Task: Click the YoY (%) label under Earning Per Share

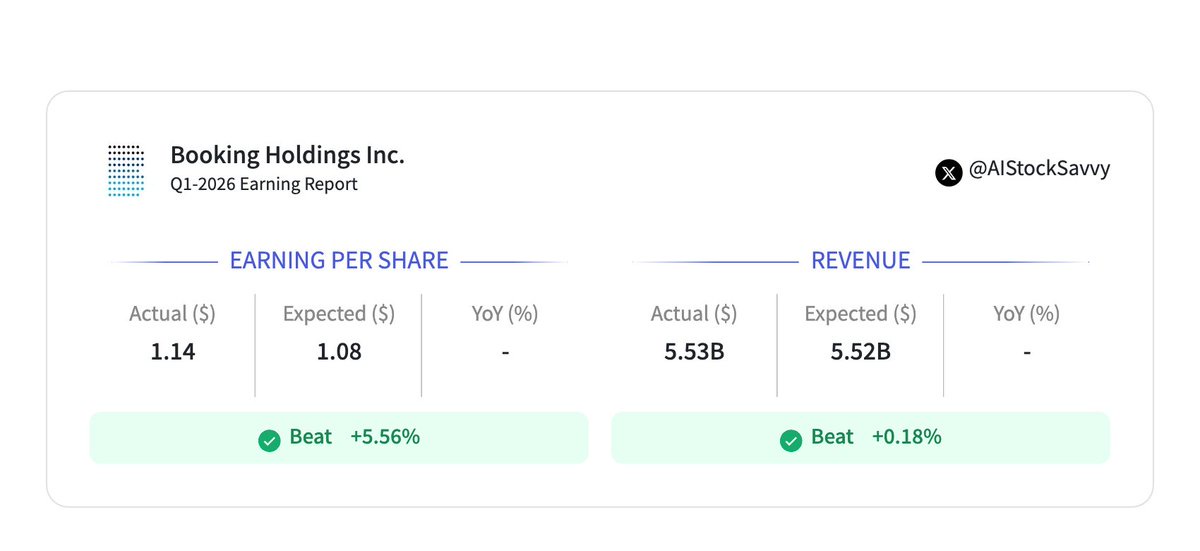Action: pyautogui.click(x=505, y=314)
